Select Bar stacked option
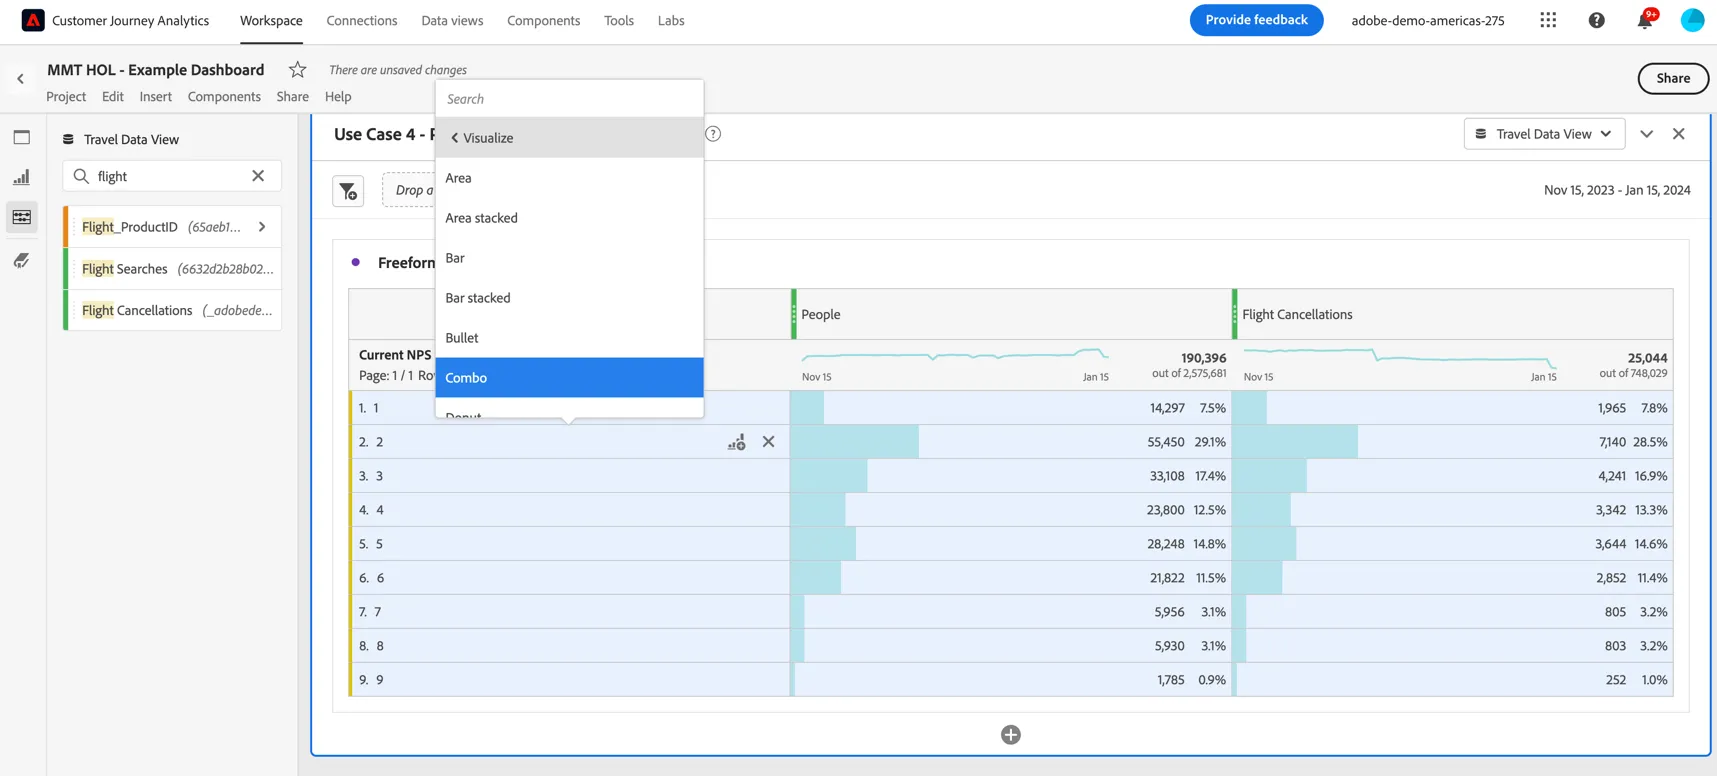1717x776 pixels. tap(569, 298)
